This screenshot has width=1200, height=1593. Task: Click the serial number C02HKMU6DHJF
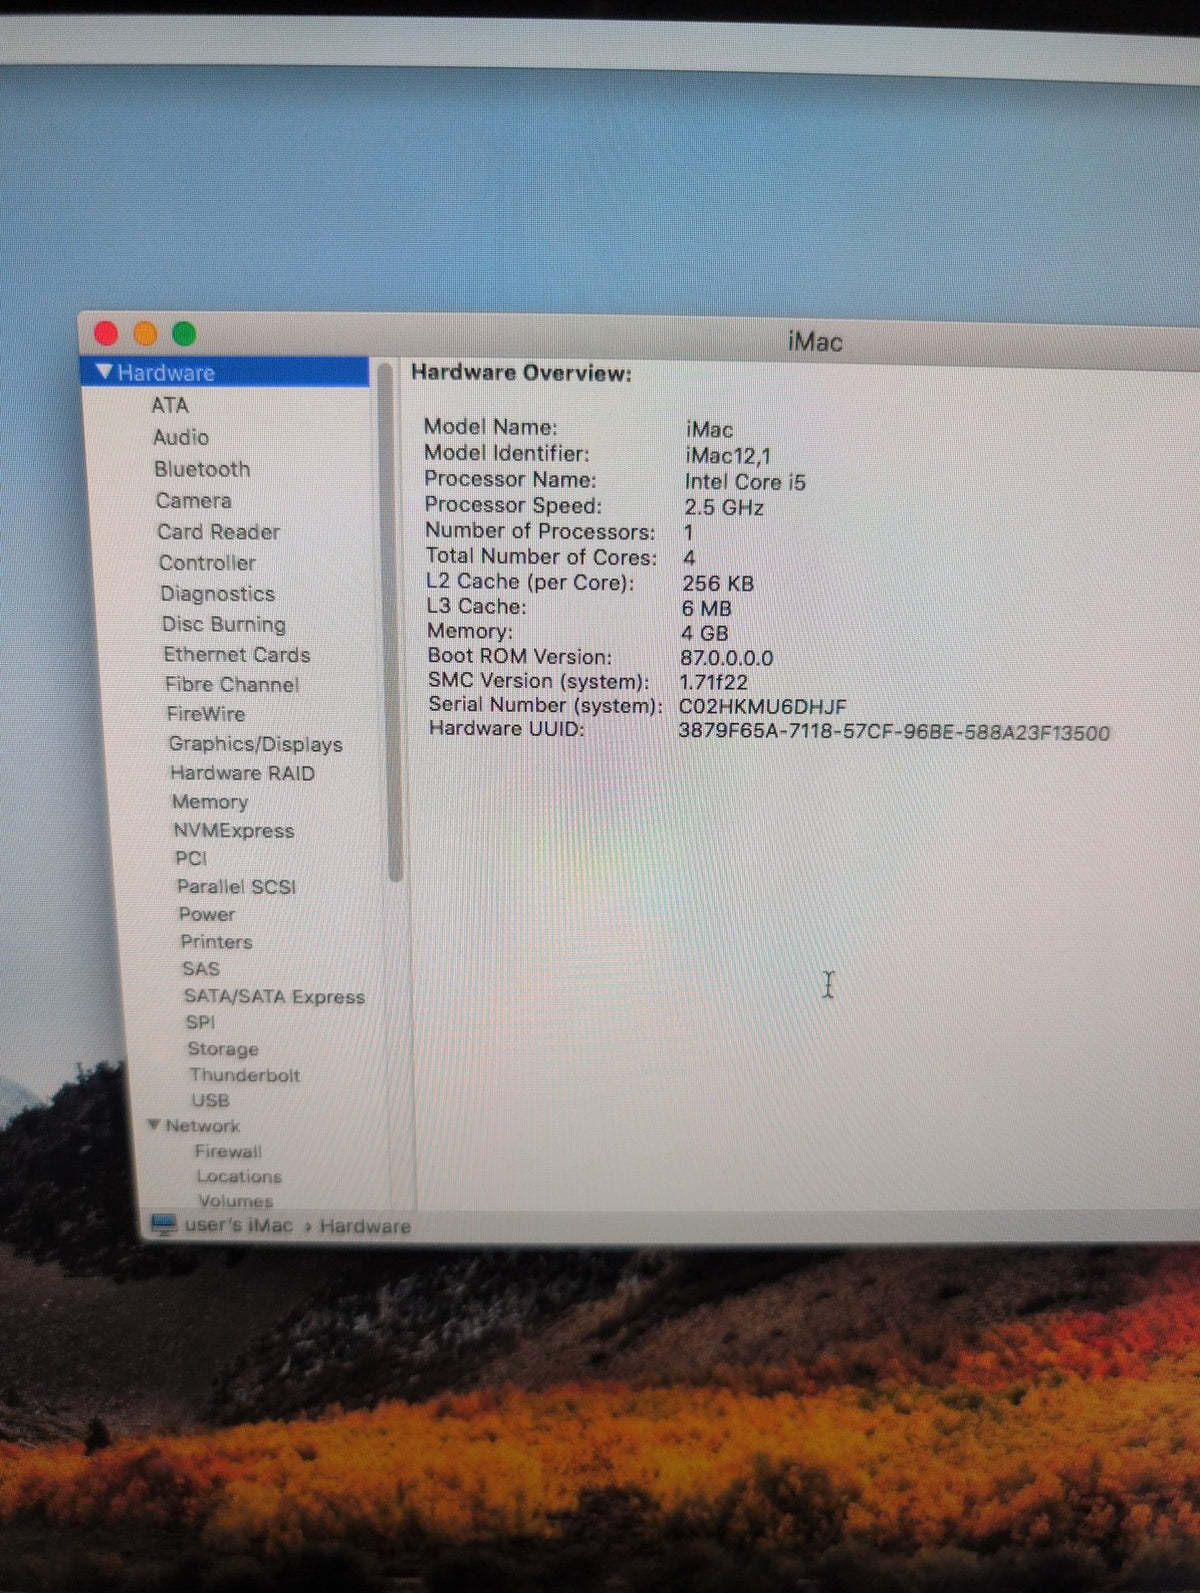point(762,707)
